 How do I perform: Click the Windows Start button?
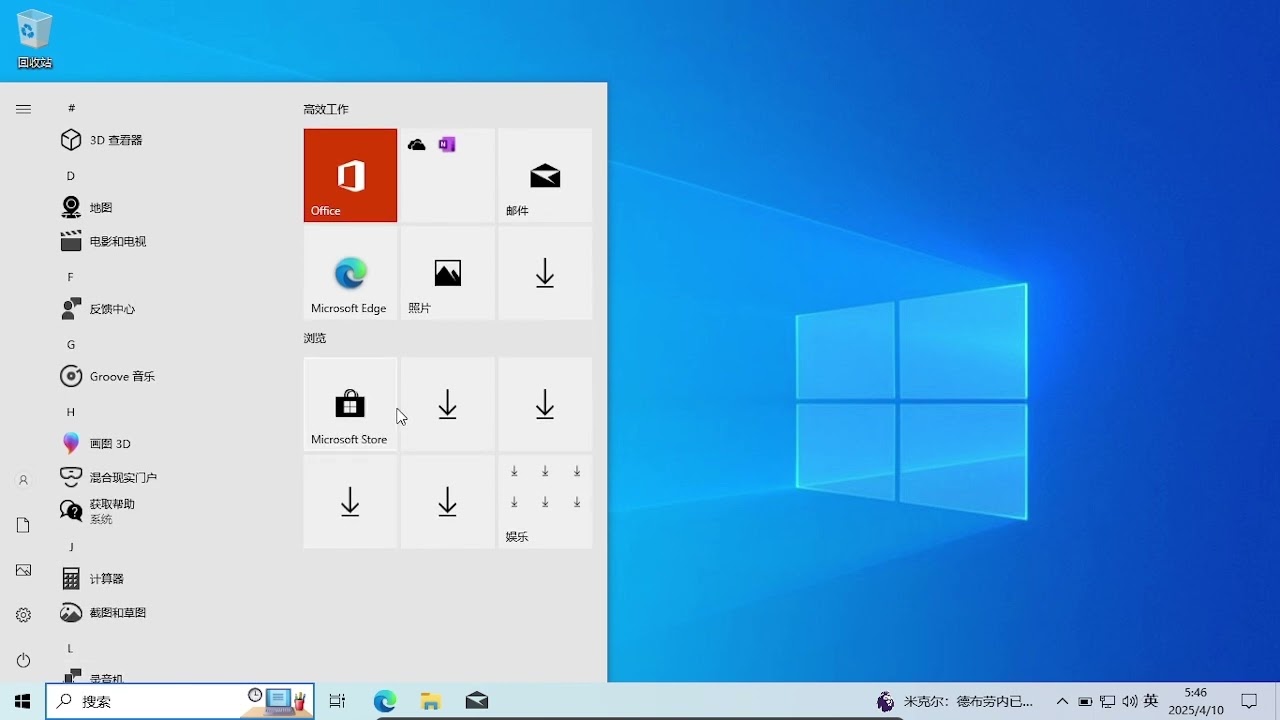(23, 701)
